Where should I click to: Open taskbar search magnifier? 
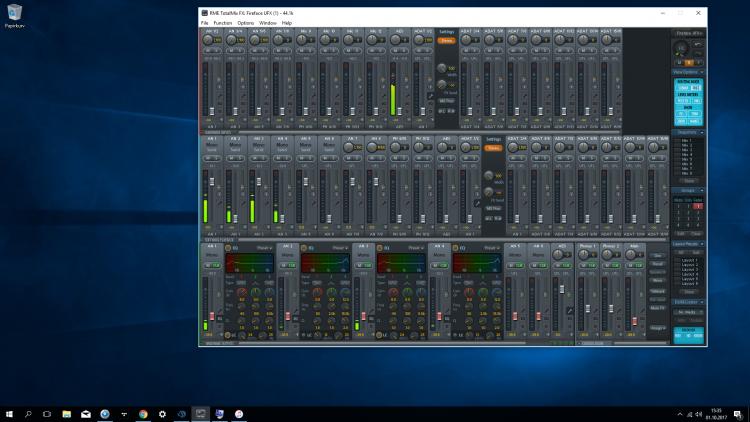pyautogui.click(x=28, y=414)
